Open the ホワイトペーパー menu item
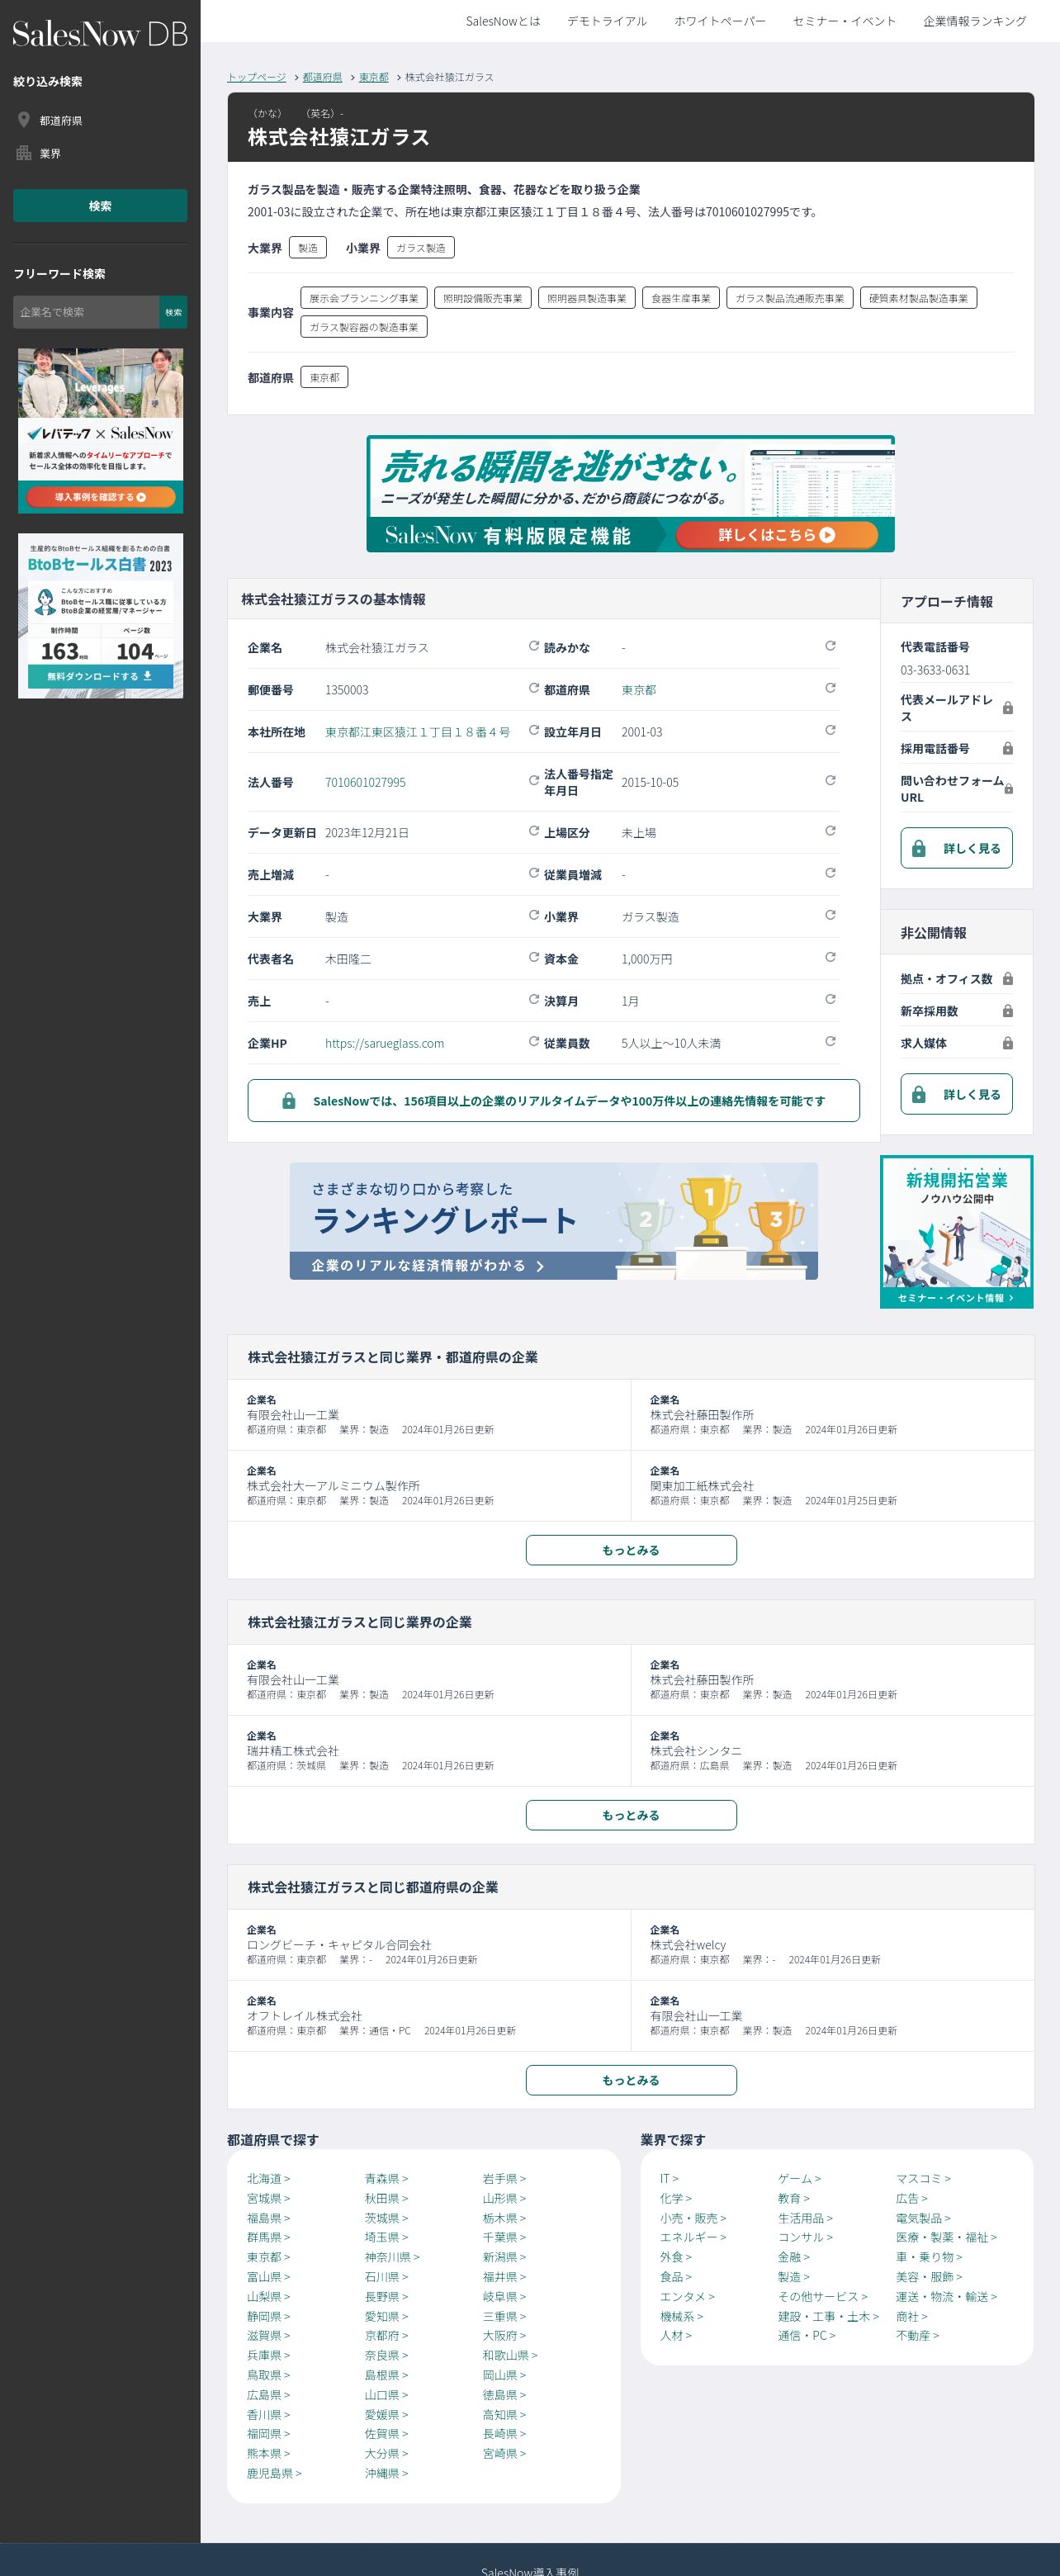 click(720, 21)
